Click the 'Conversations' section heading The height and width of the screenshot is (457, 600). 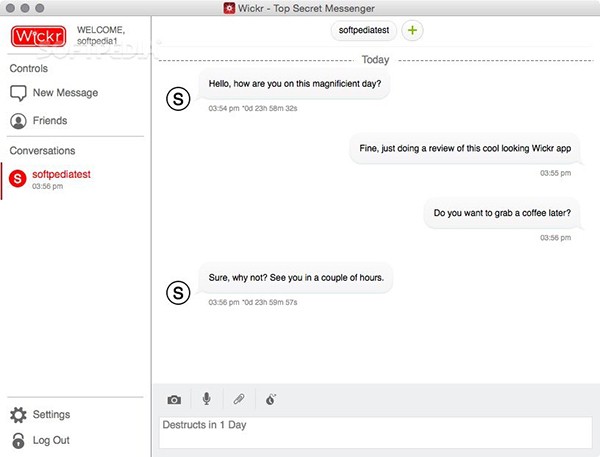pos(42,151)
